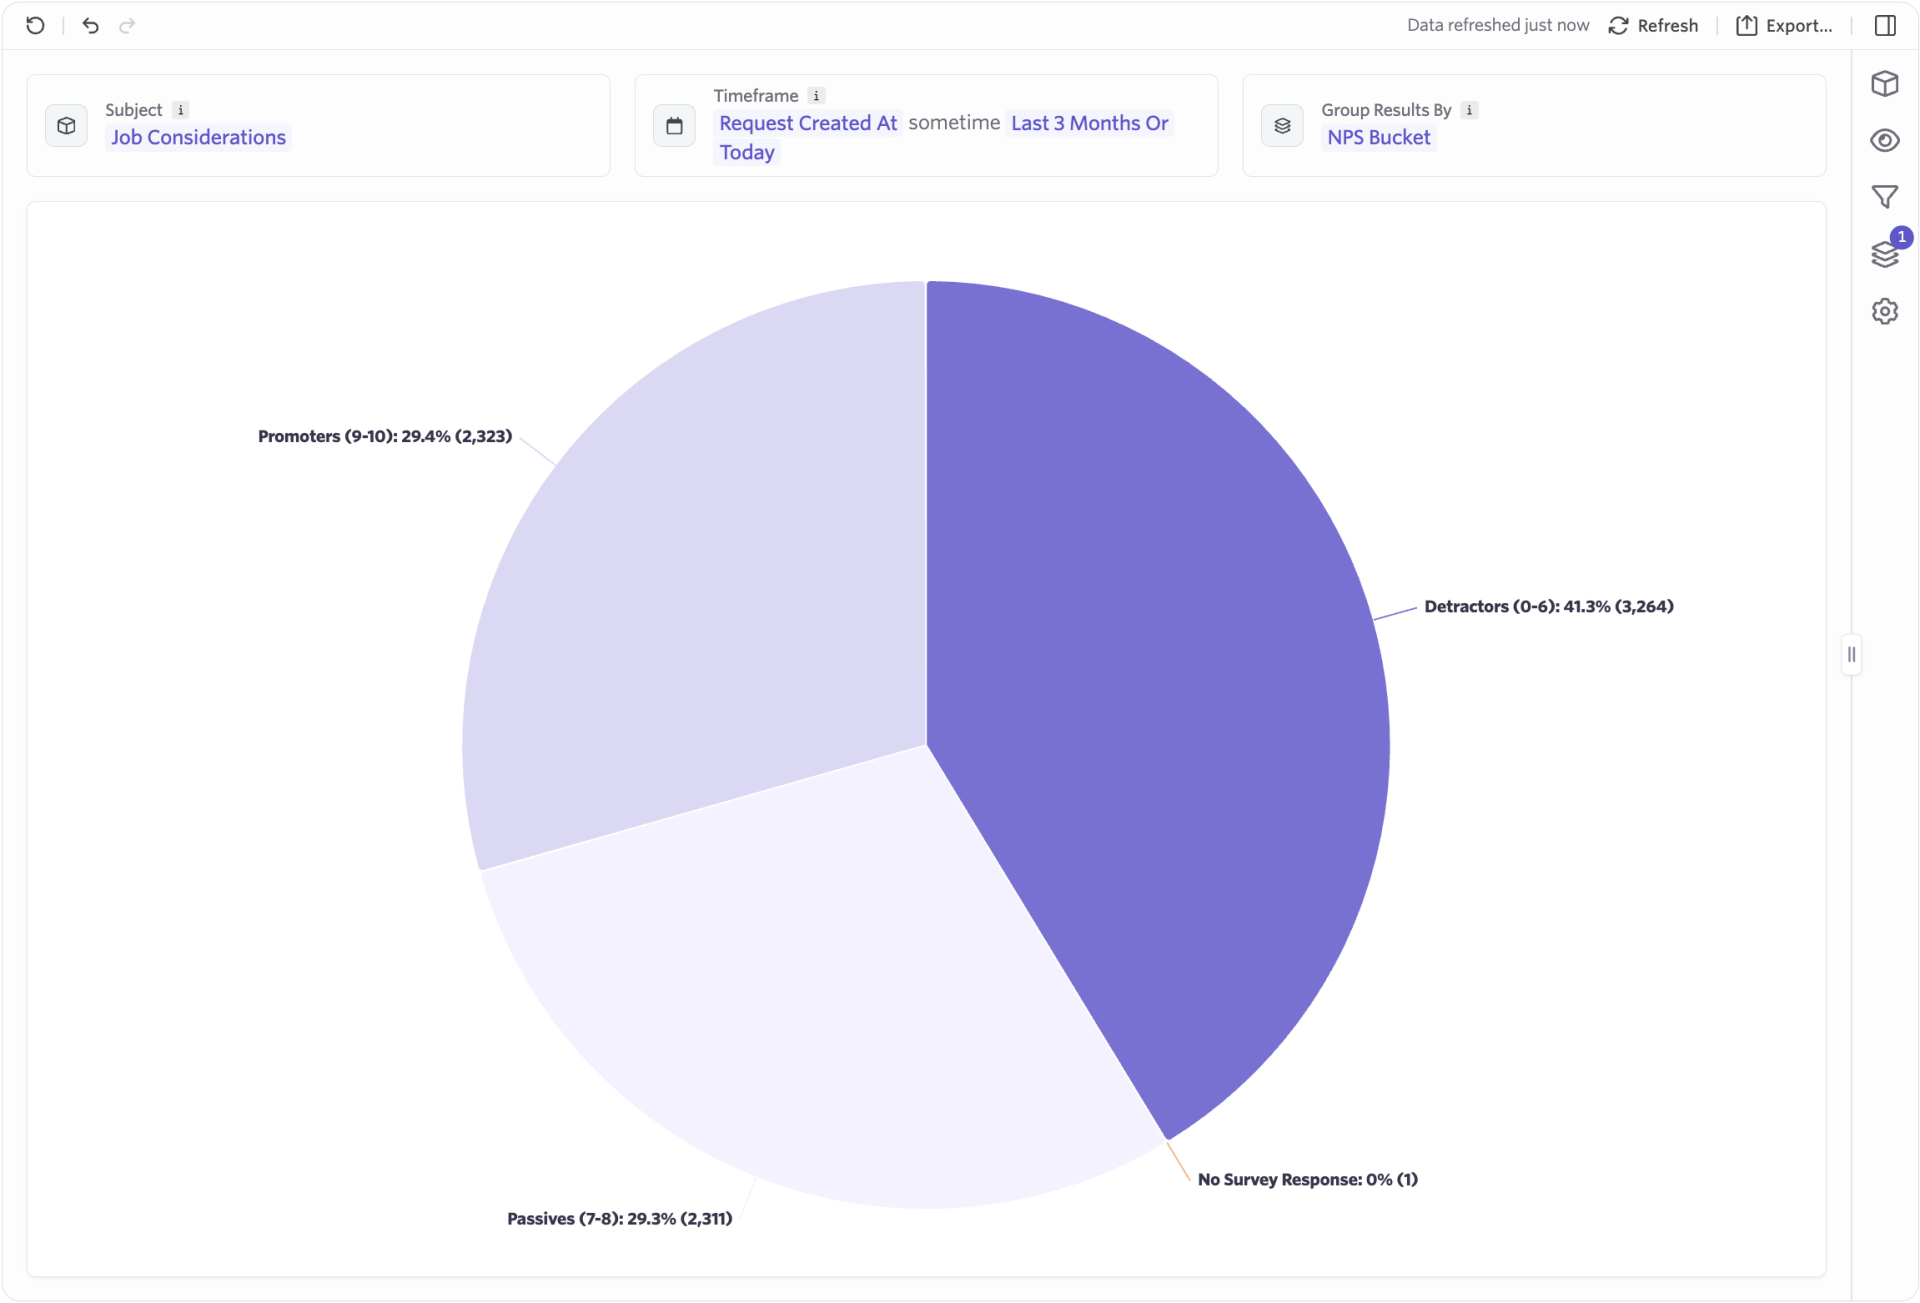This screenshot has height=1303, width=1920.
Task: Click the stacked layers icon by Group Results
Action: [x=1282, y=126]
